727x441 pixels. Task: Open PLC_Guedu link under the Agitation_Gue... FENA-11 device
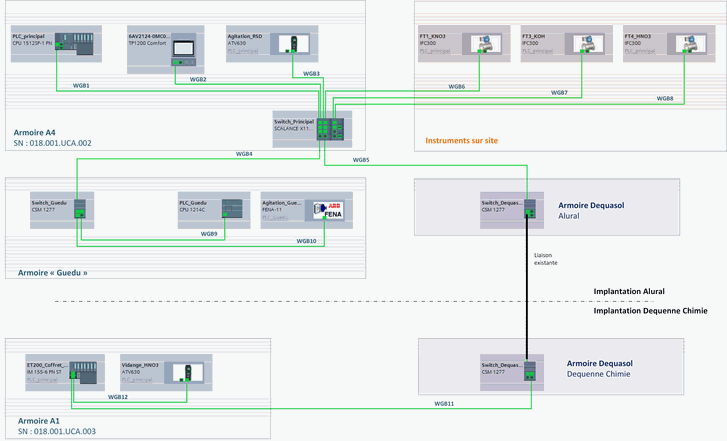[275, 217]
